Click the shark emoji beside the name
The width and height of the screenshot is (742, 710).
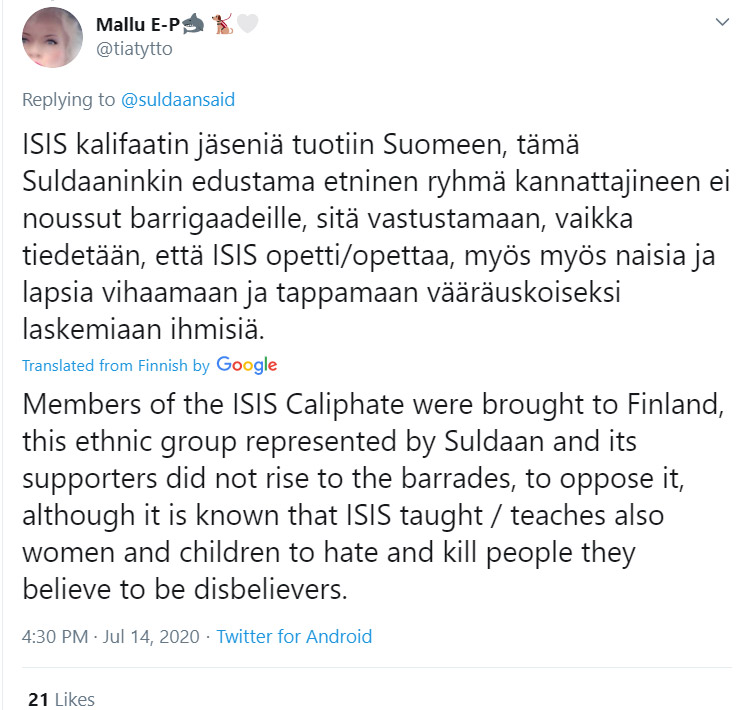coord(193,24)
